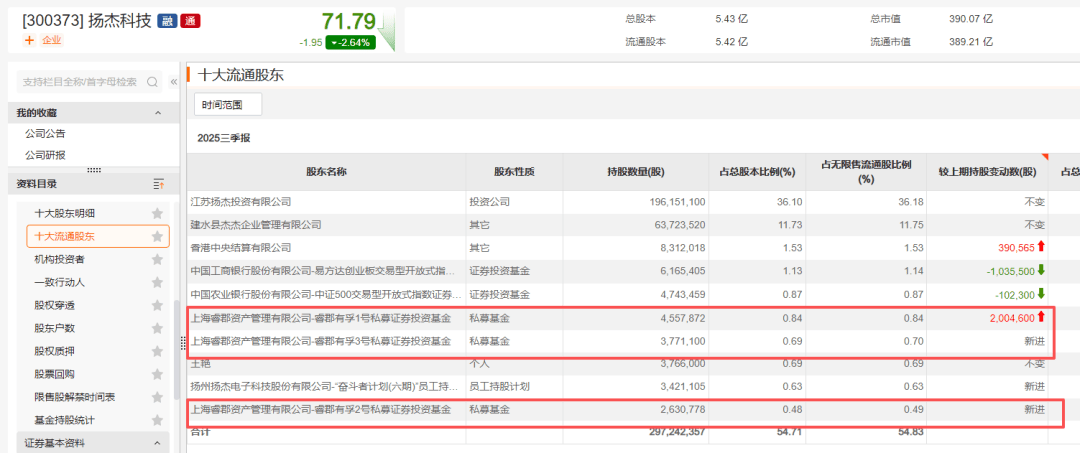Collapse the sidebar with the double-chevron icon
The width and height of the screenshot is (1080, 453).
(174, 82)
